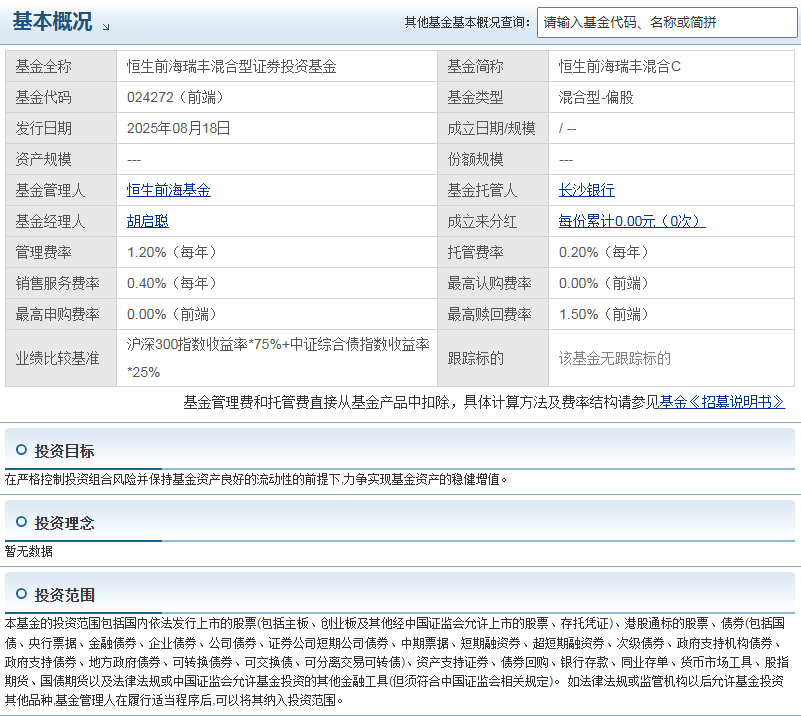The image size is (801, 716).
Task: Click the 成立日期/规模 label cell
Action: click(493, 128)
